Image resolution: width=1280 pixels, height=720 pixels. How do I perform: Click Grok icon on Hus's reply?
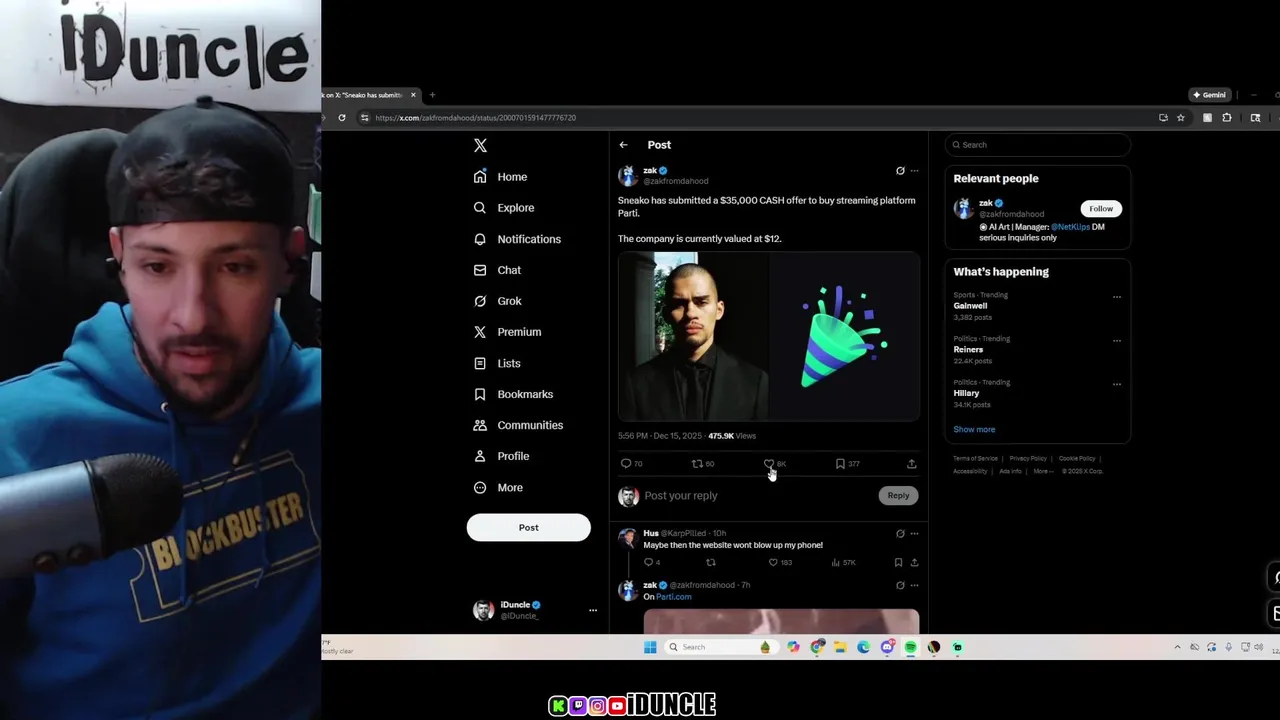click(x=900, y=534)
